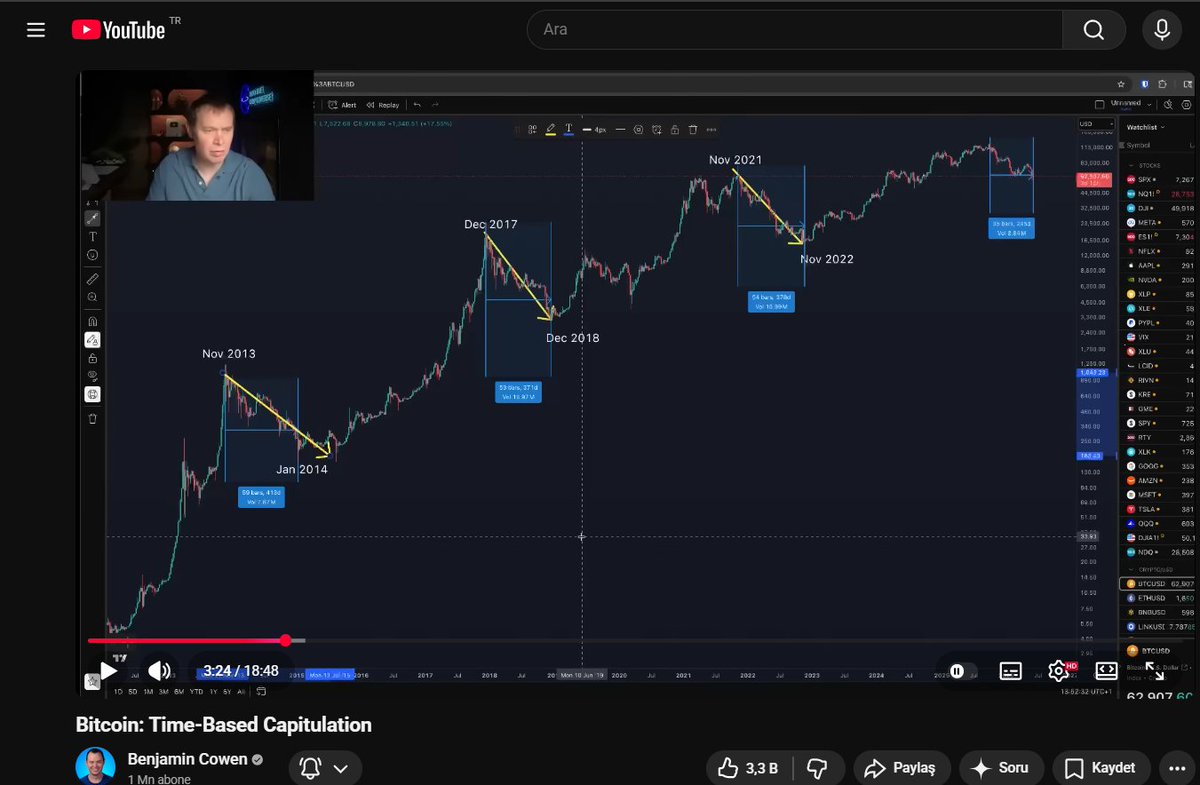Click the trash icon in chart sidebar
The width and height of the screenshot is (1200, 785).
click(92, 419)
